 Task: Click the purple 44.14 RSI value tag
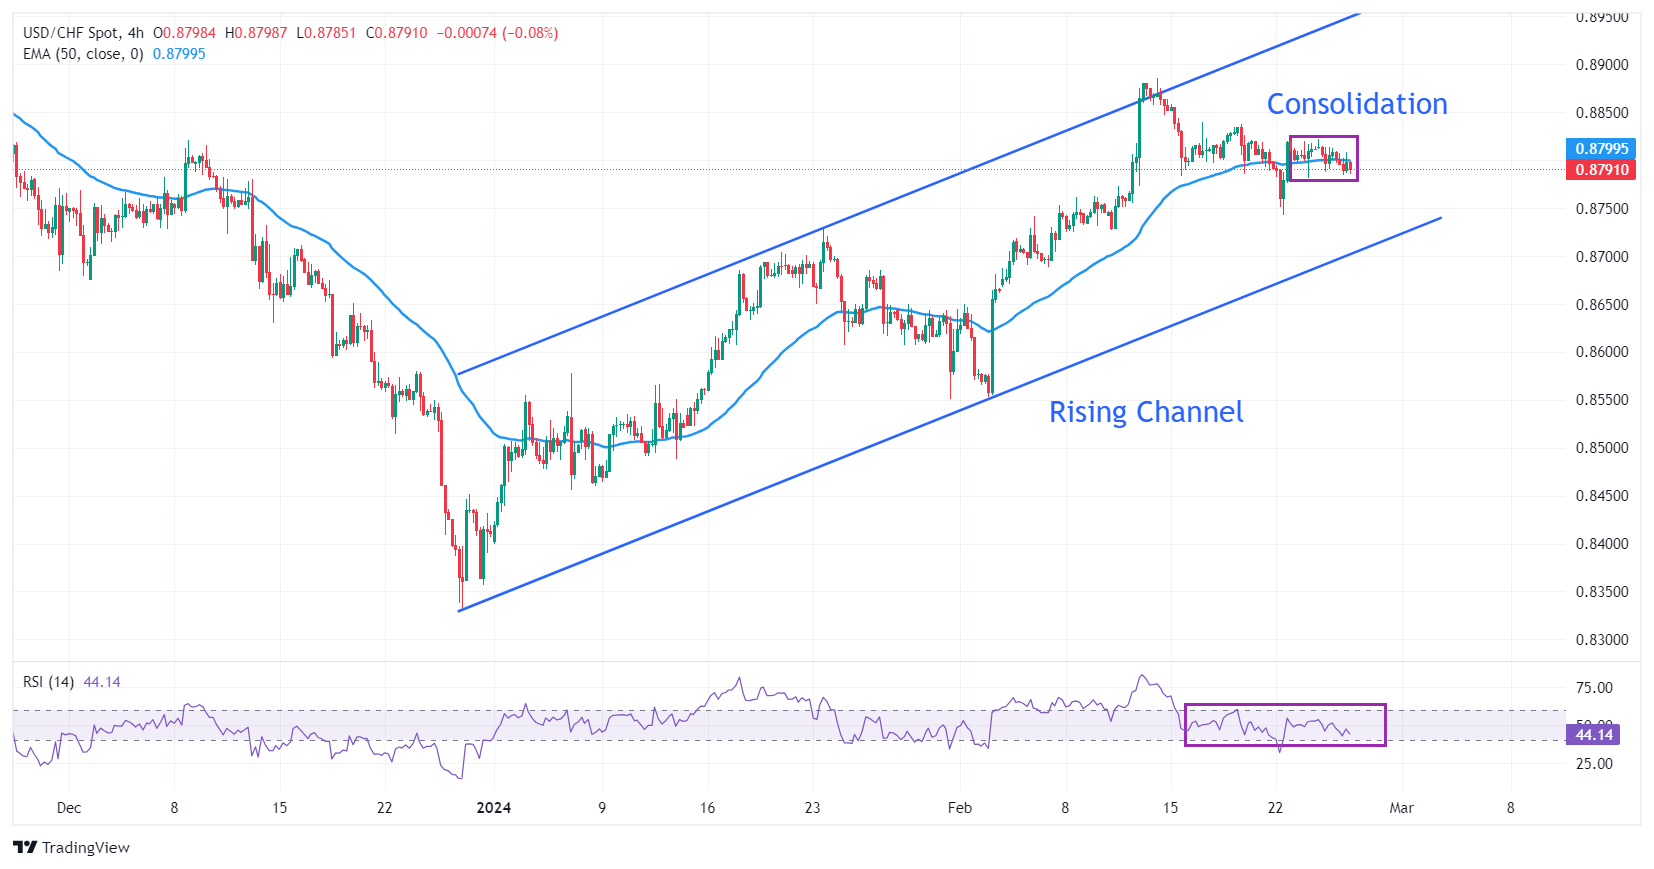click(1594, 735)
